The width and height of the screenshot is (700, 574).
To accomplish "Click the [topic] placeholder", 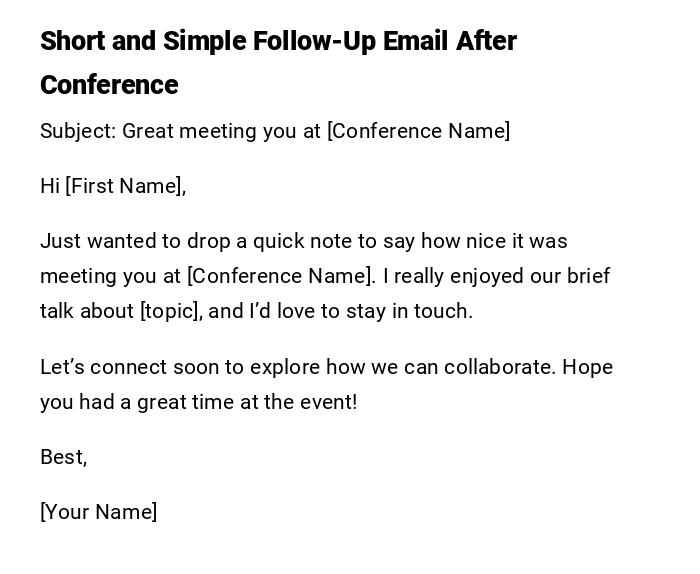I will click(x=170, y=311).
